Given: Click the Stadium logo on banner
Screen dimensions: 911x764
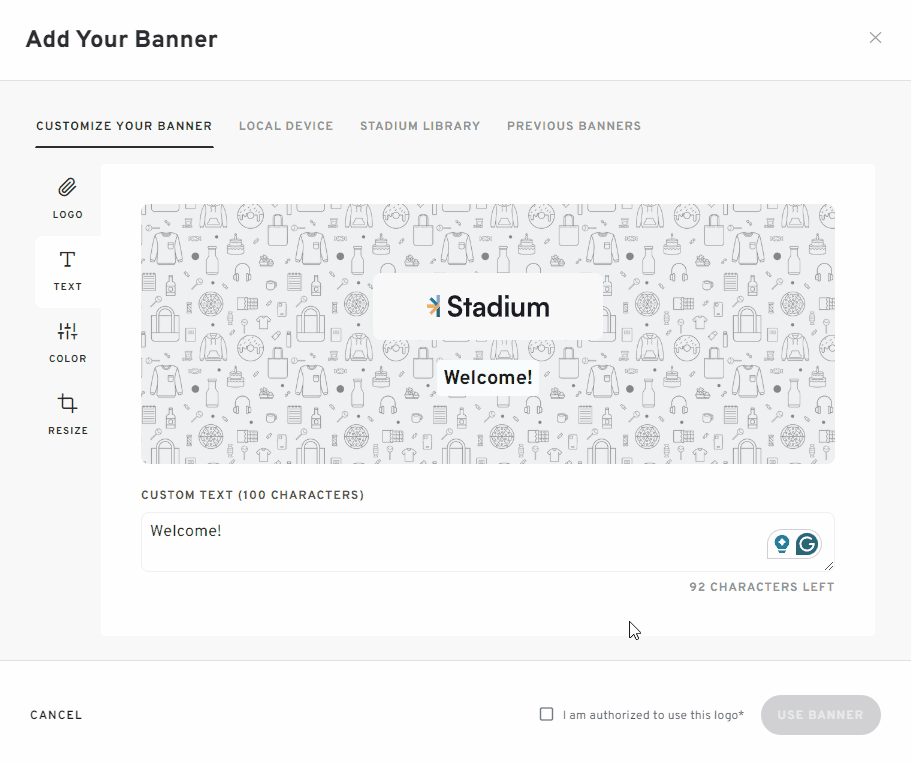Looking at the screenshot, I should click(488, 307).
